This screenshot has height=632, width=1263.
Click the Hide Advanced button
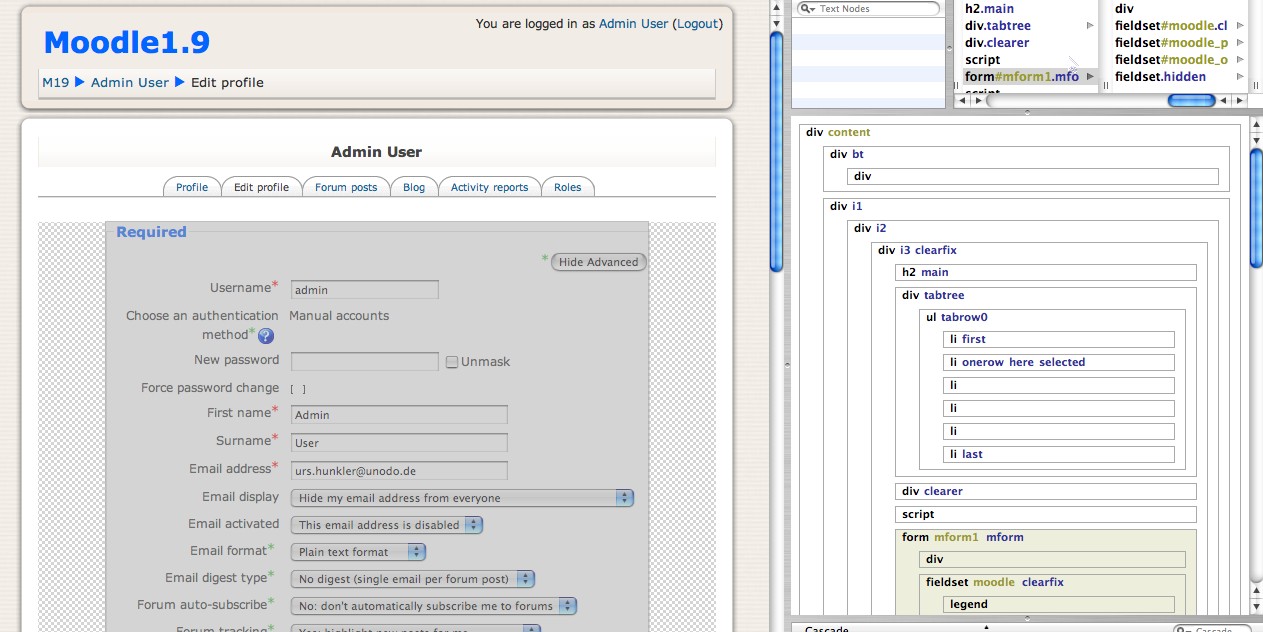click(x=598, y=262)
